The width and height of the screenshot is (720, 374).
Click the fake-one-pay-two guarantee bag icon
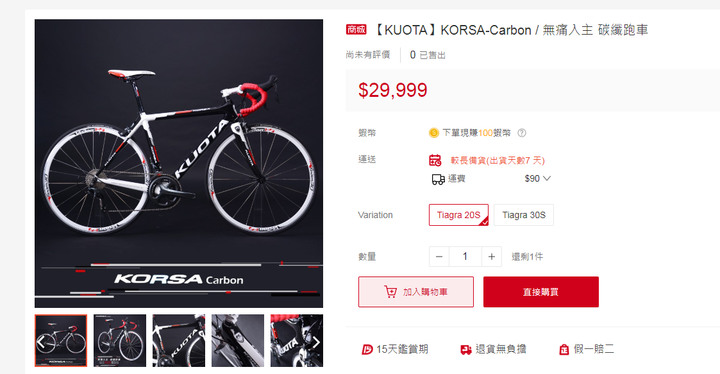[564, 350]
